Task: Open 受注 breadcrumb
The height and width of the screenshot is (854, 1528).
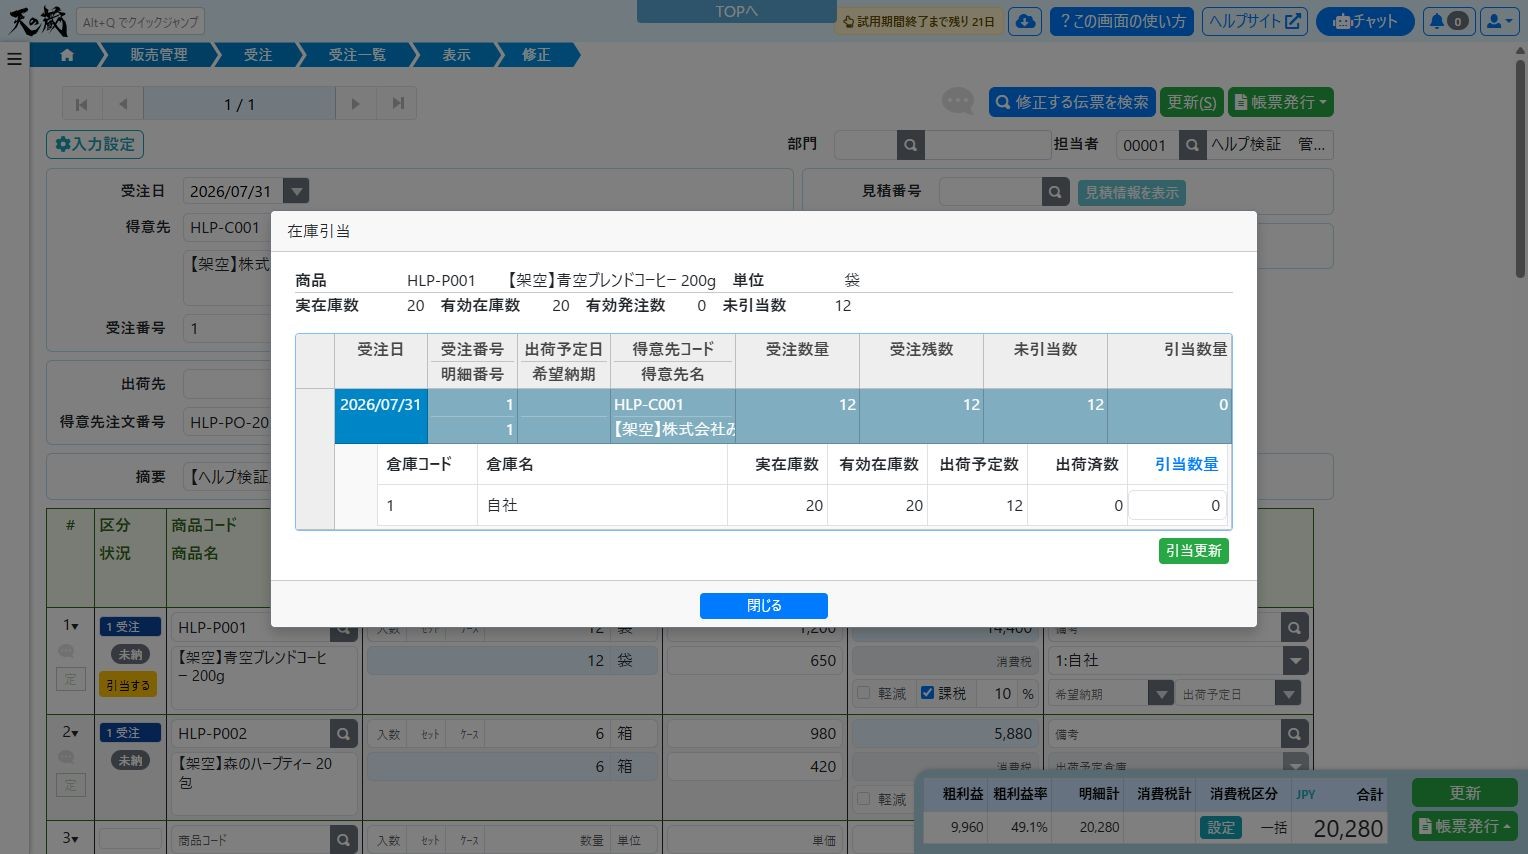Action: pos(258,55)
